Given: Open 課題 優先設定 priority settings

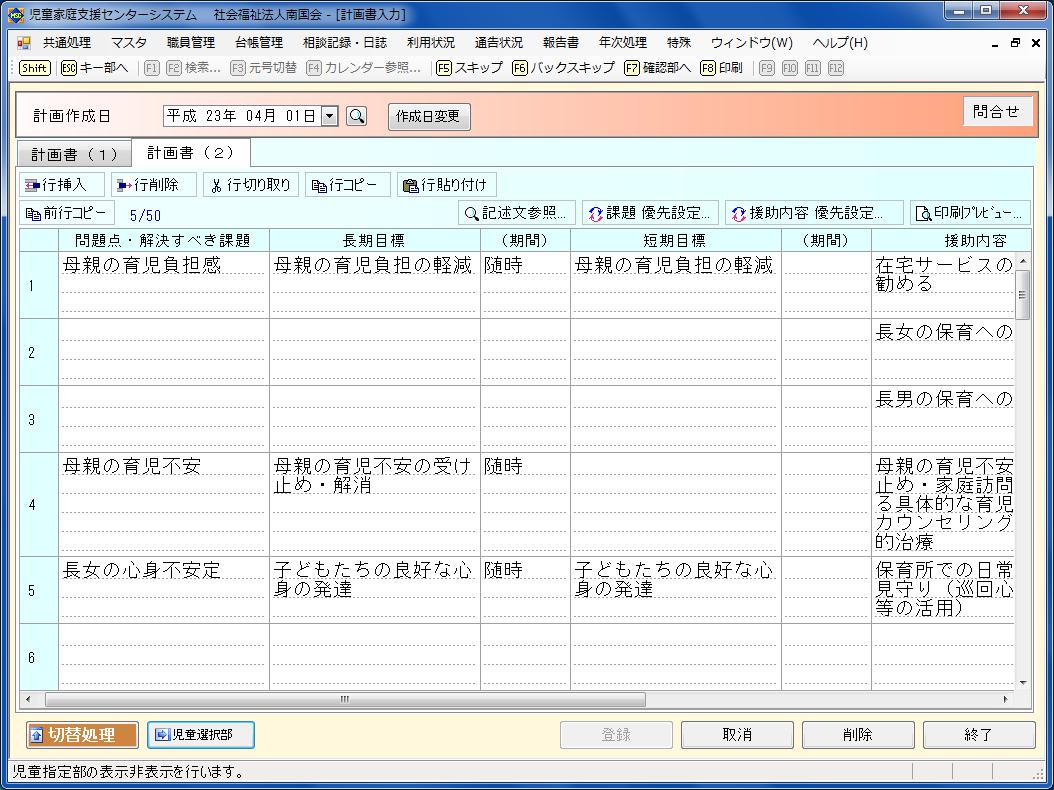Looking at the screenshot, I should (x=650, y=213).
